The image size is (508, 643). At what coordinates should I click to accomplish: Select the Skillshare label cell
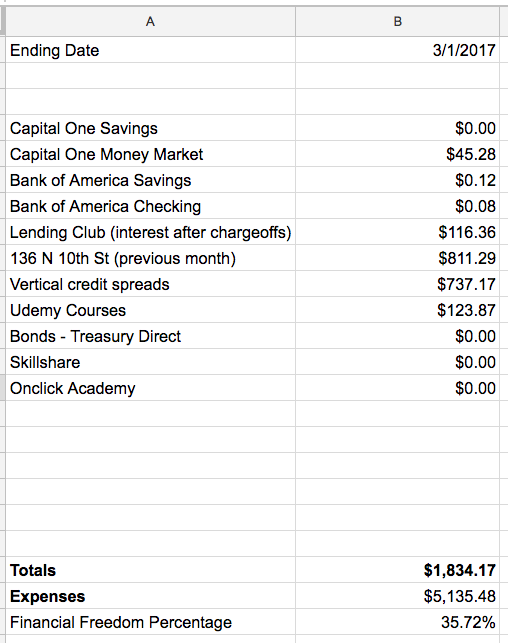[x=150, y=362]
